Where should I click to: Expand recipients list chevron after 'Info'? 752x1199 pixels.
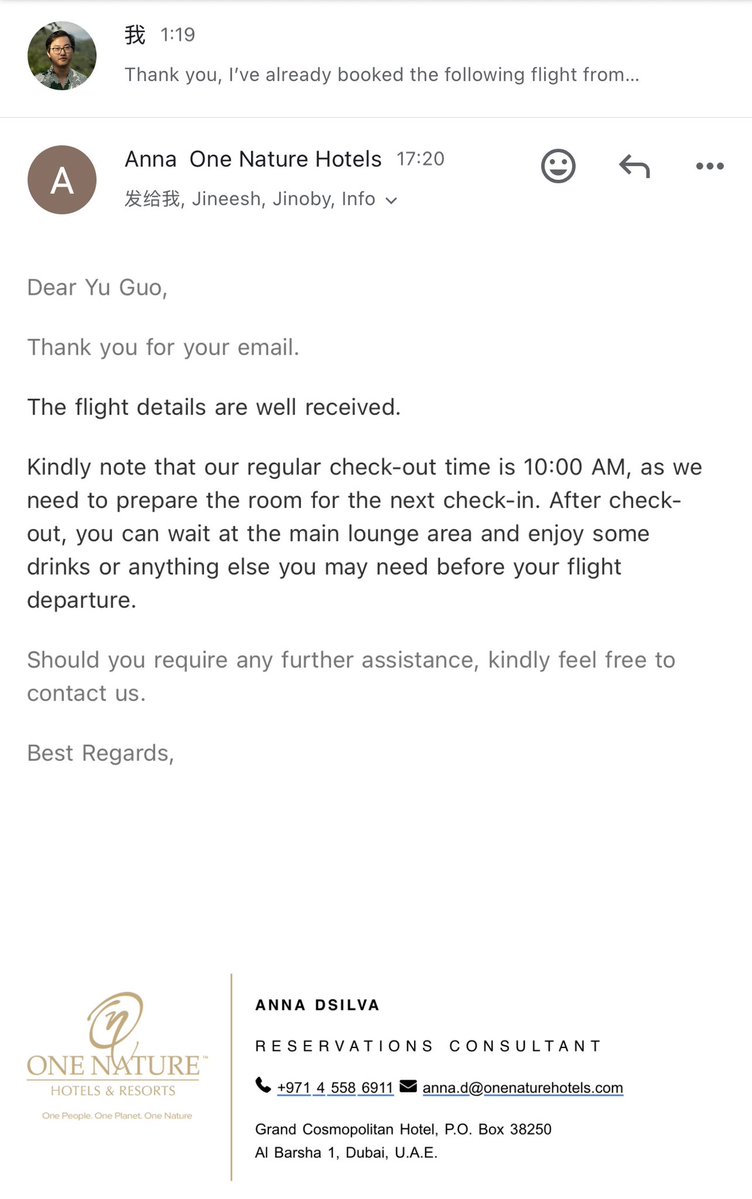[x=391, y=200]
